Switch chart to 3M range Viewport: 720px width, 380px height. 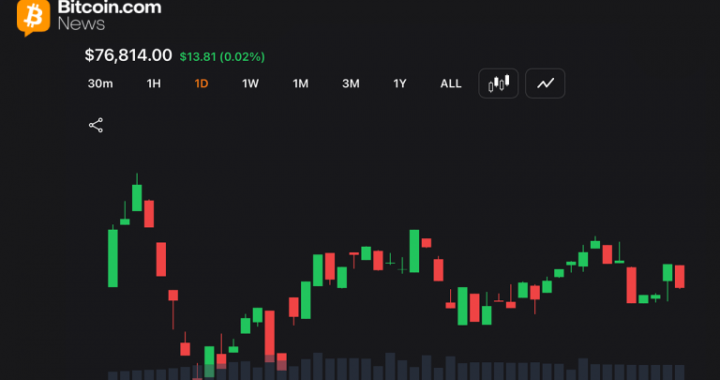(351, 84)
